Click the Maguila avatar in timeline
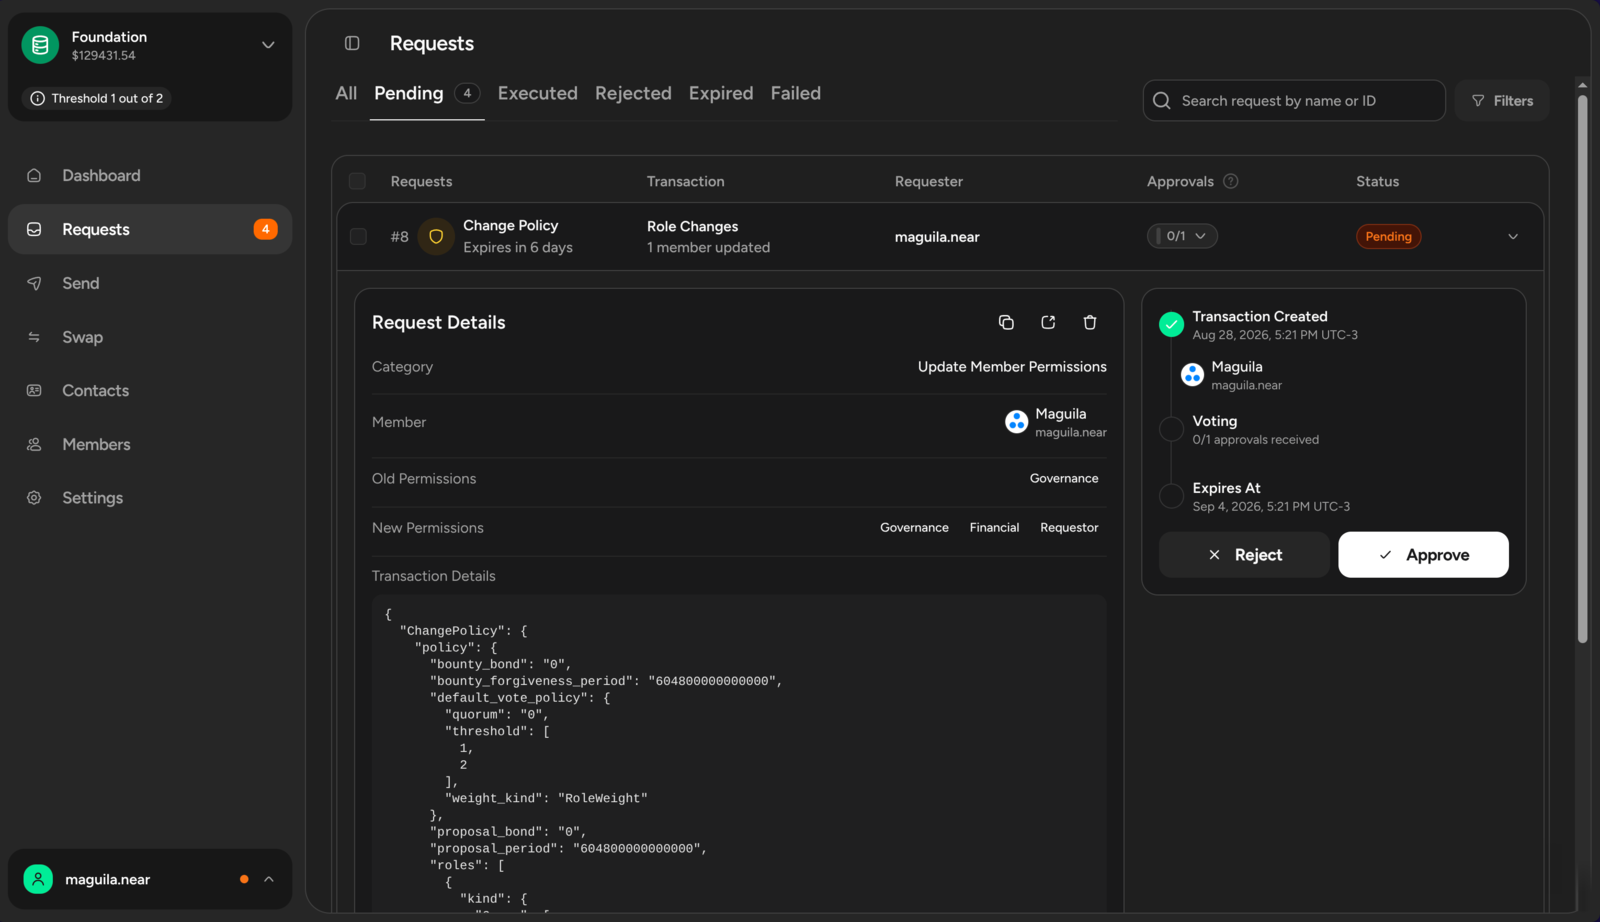The height and width of the screenshot is (922, 1600). tap(1192, 375)
